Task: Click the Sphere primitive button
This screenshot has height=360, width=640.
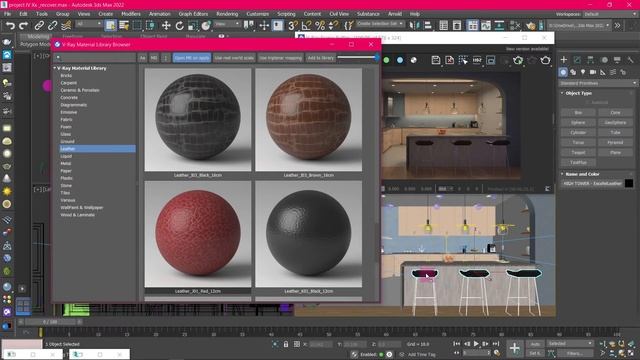Action: [x=578, y=122]
